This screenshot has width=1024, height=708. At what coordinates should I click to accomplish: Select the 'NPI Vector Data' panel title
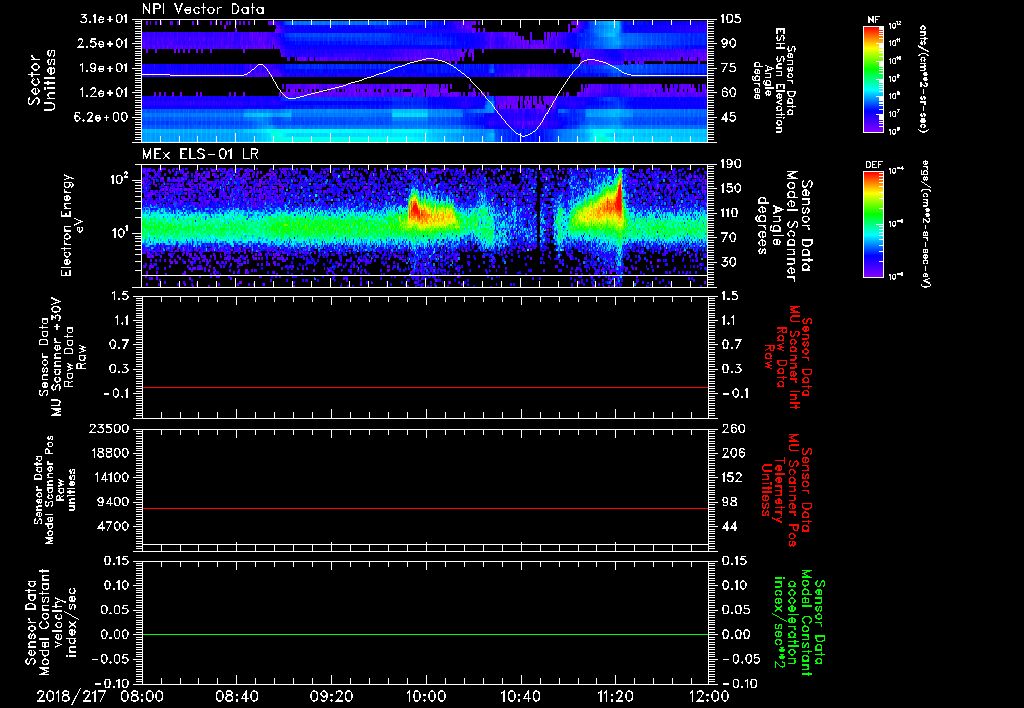click(x=204, y=9)
